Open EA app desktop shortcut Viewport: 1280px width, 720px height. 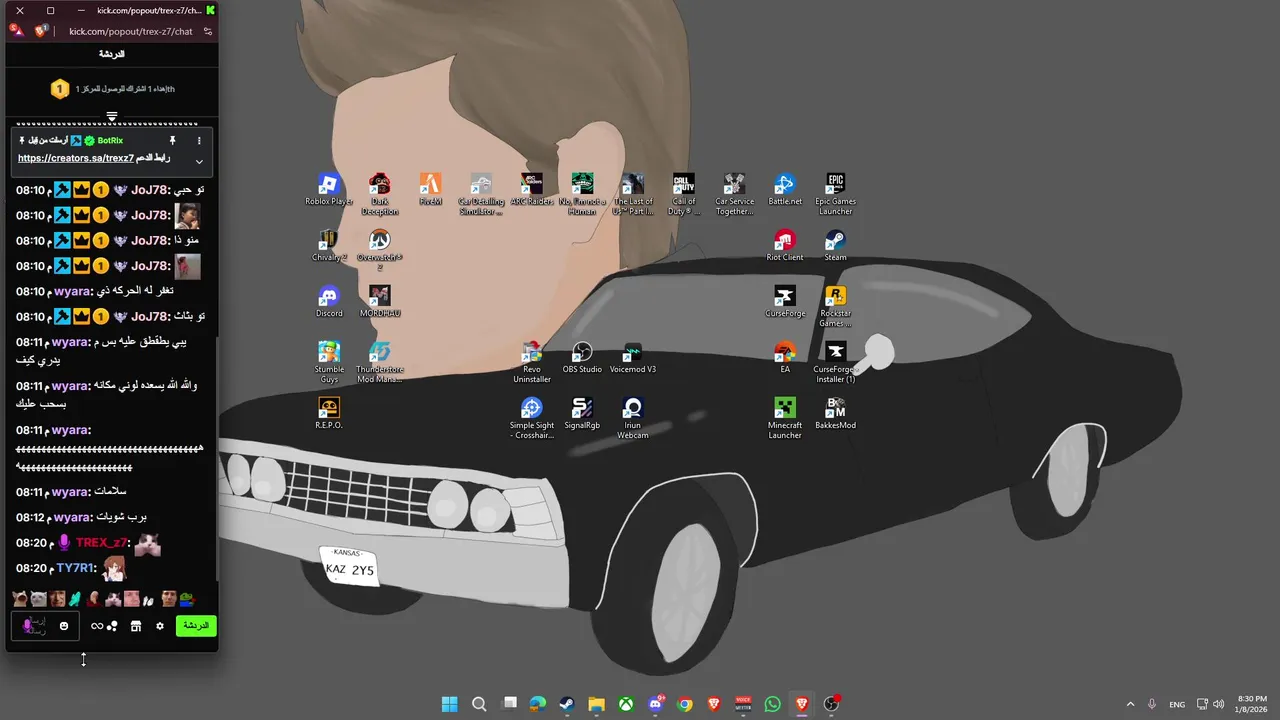785,358
